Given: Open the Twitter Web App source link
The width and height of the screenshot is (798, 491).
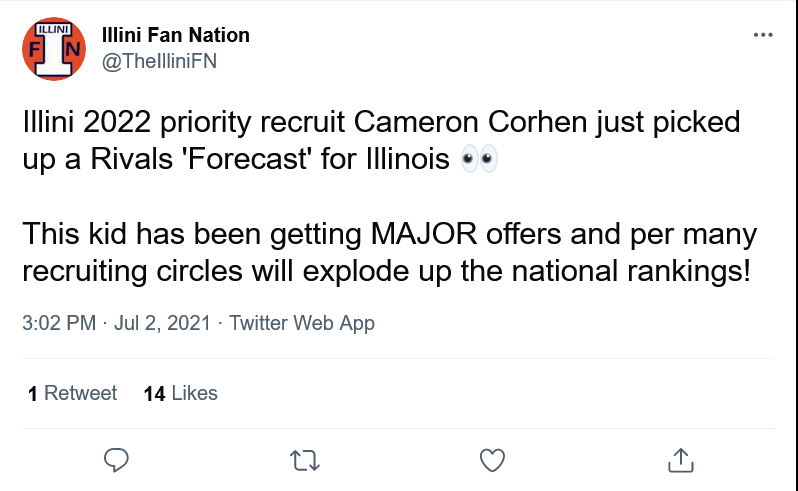Looking at the screenshot, I should point(302,324).
